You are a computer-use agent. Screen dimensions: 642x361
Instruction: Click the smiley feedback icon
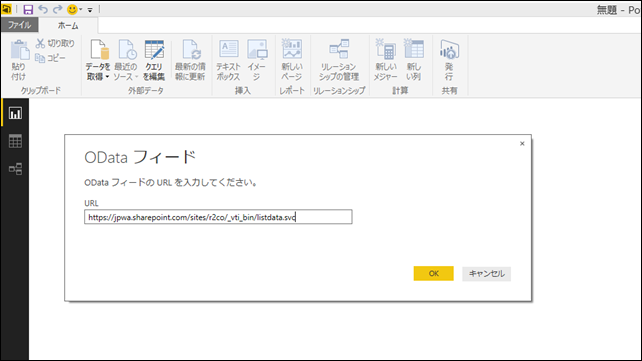click(x=72, y=9)
